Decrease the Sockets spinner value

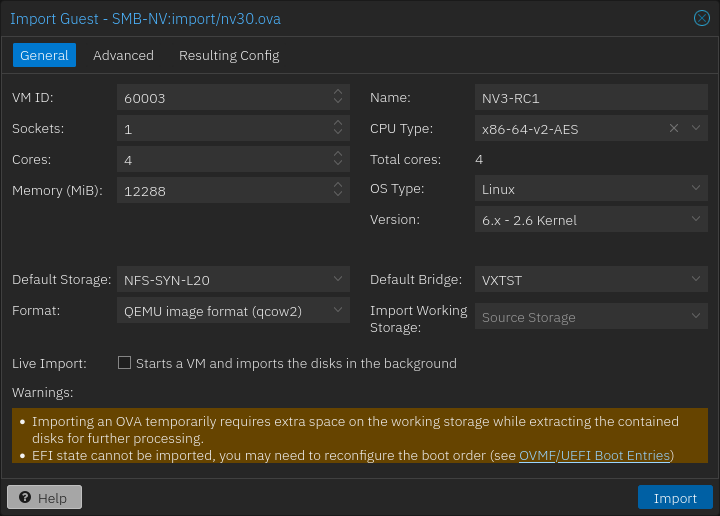338,133
